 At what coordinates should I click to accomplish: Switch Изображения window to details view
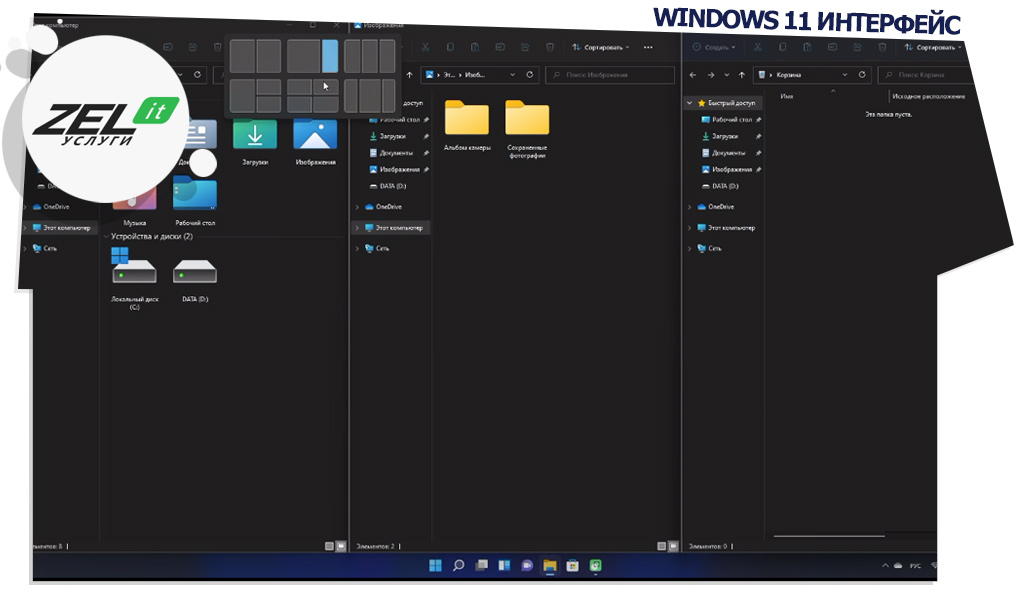click(x=662, y=546)
